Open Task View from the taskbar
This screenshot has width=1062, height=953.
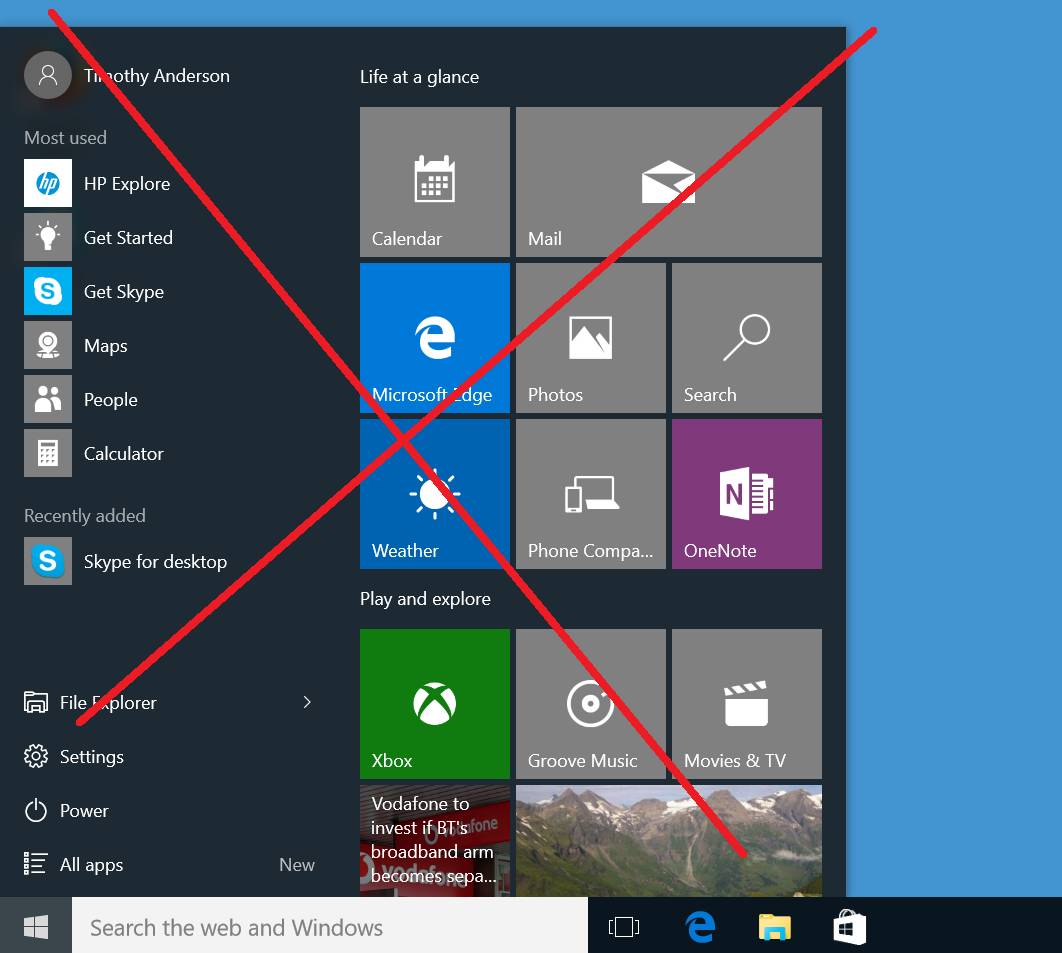[624, 927]
